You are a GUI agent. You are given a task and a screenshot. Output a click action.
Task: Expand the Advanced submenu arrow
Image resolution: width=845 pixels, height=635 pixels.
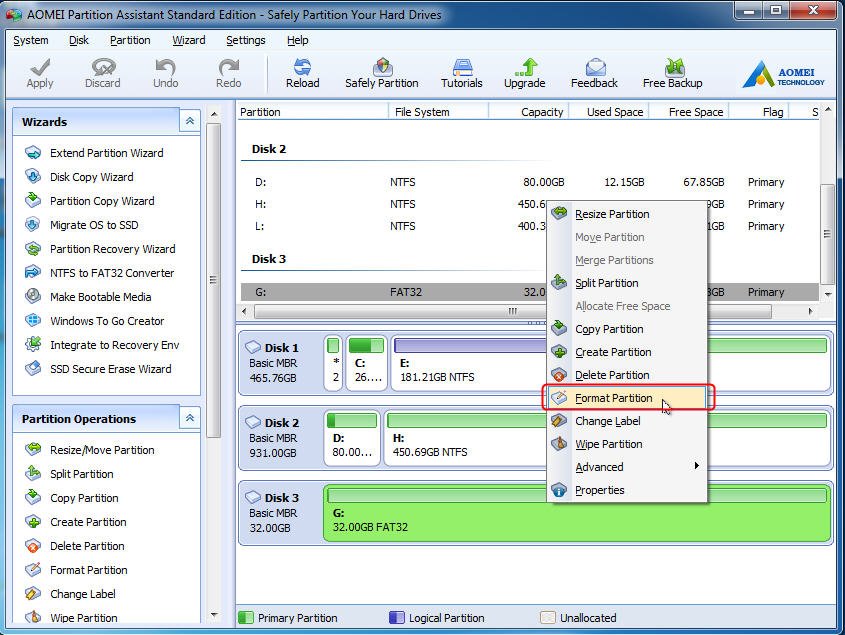tap(697, 465)
